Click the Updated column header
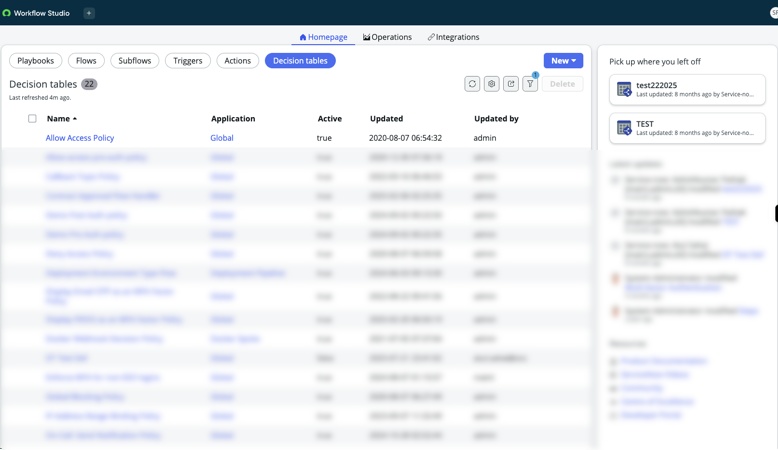 [x=387, y=119]
